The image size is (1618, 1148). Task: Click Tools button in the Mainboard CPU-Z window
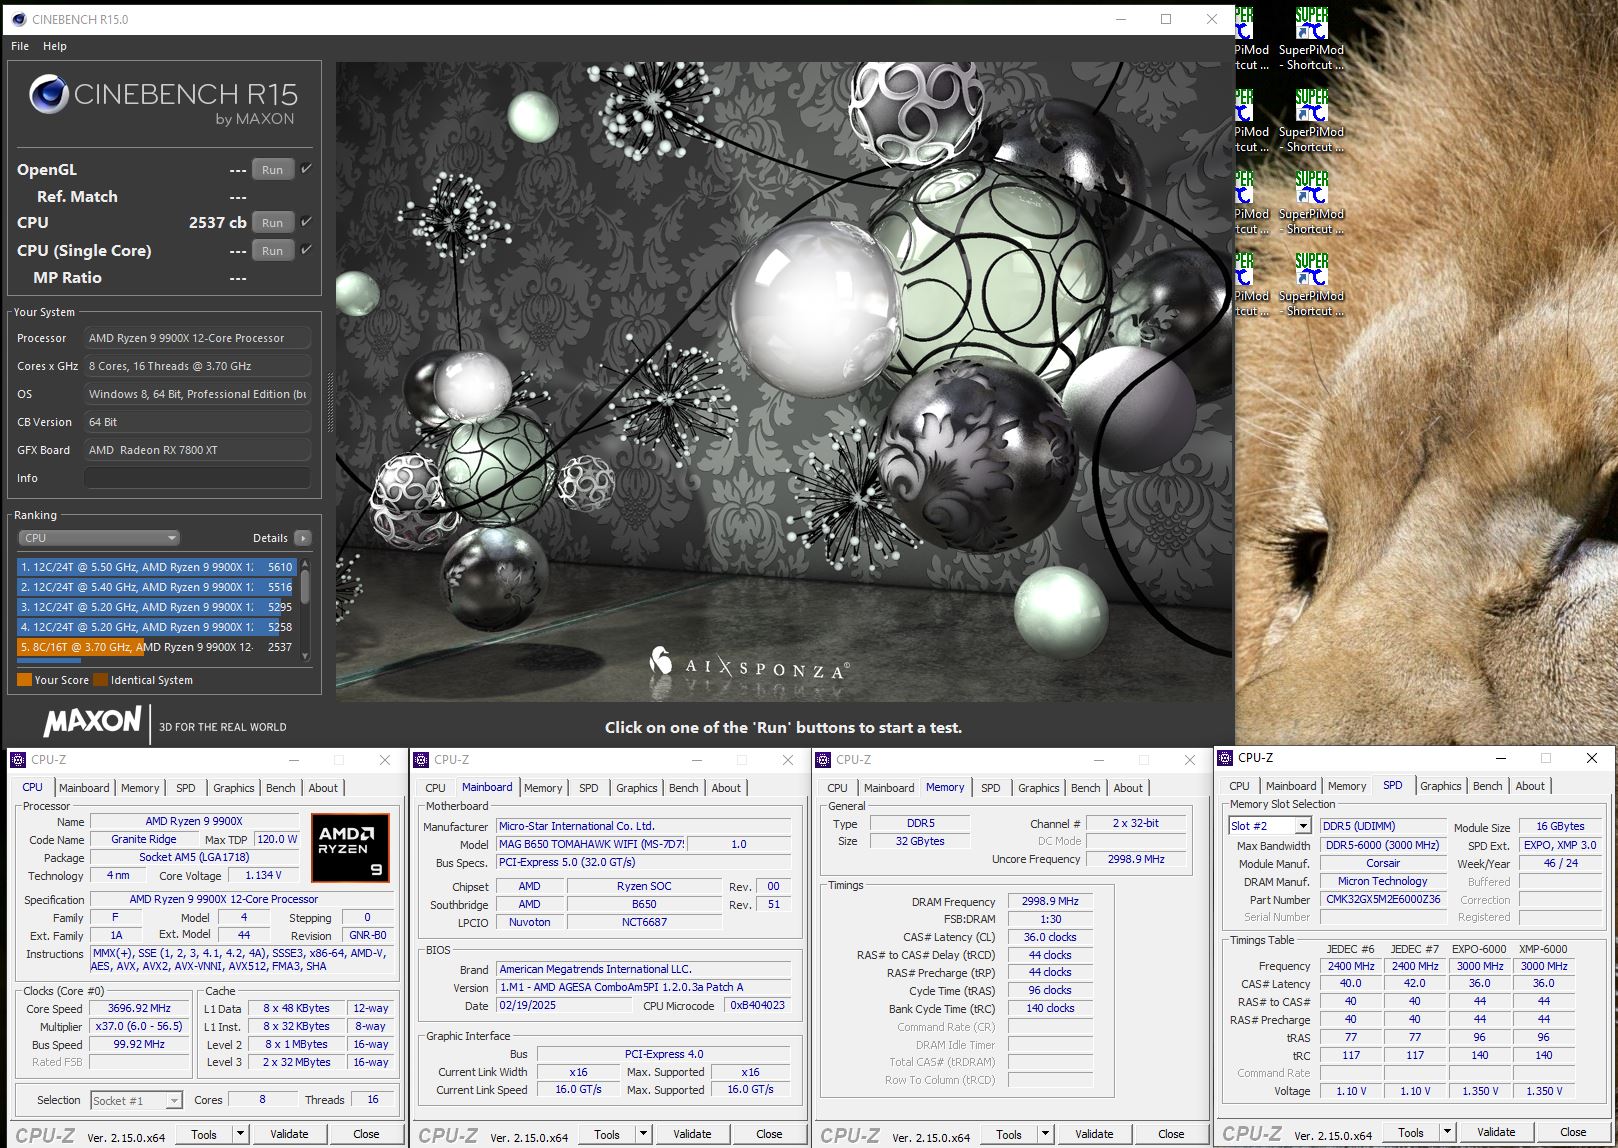[x=607, y=1134]
